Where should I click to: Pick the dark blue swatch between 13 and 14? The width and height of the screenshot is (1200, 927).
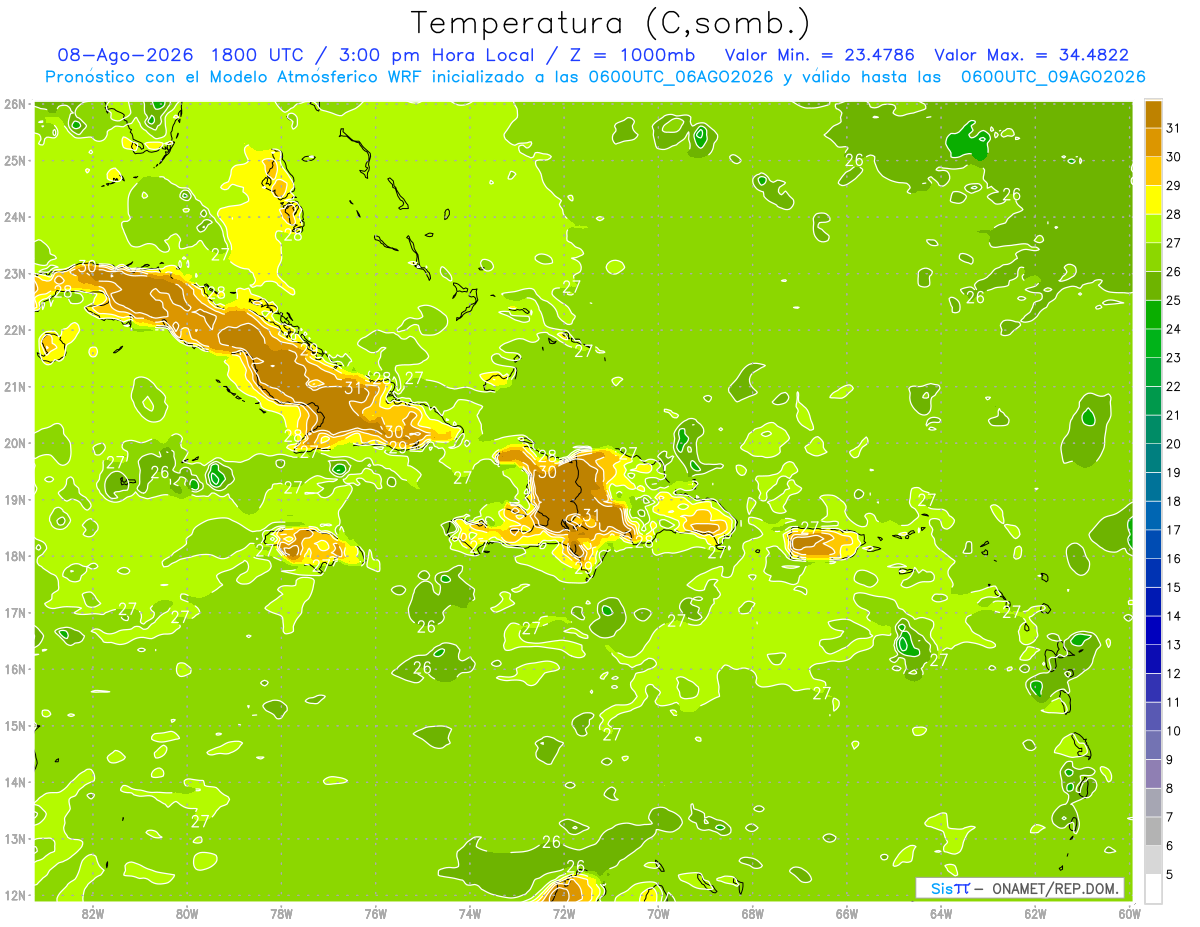pos(1153,630)
